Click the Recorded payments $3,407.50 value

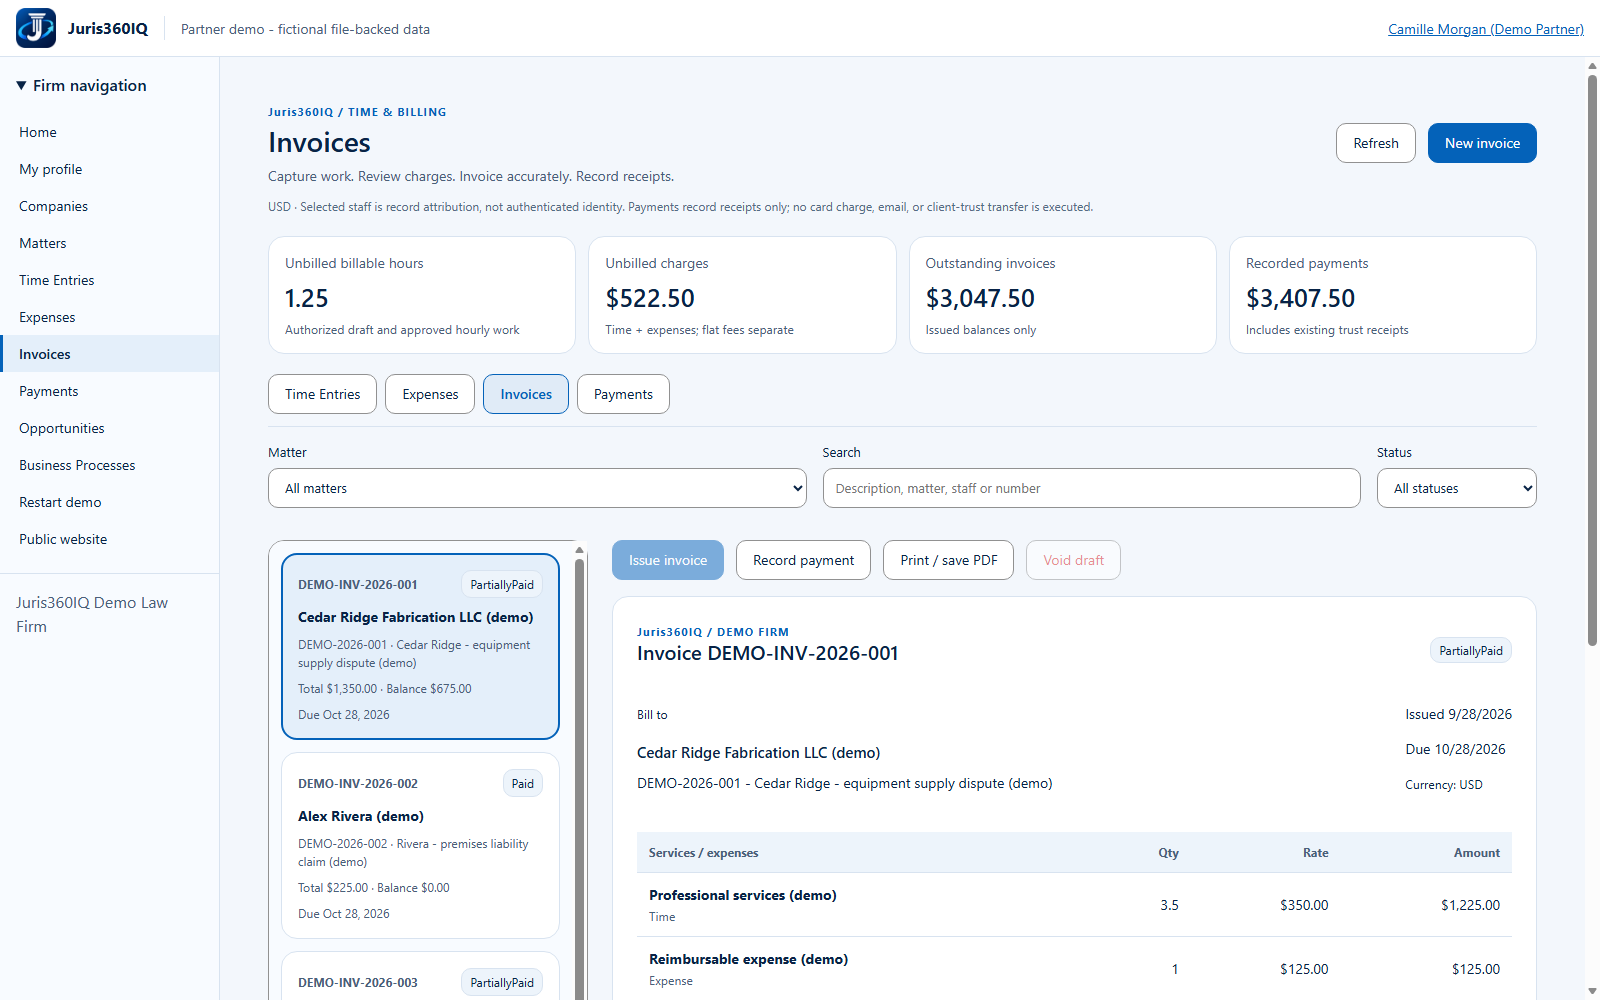click(x=1300, y=298)
